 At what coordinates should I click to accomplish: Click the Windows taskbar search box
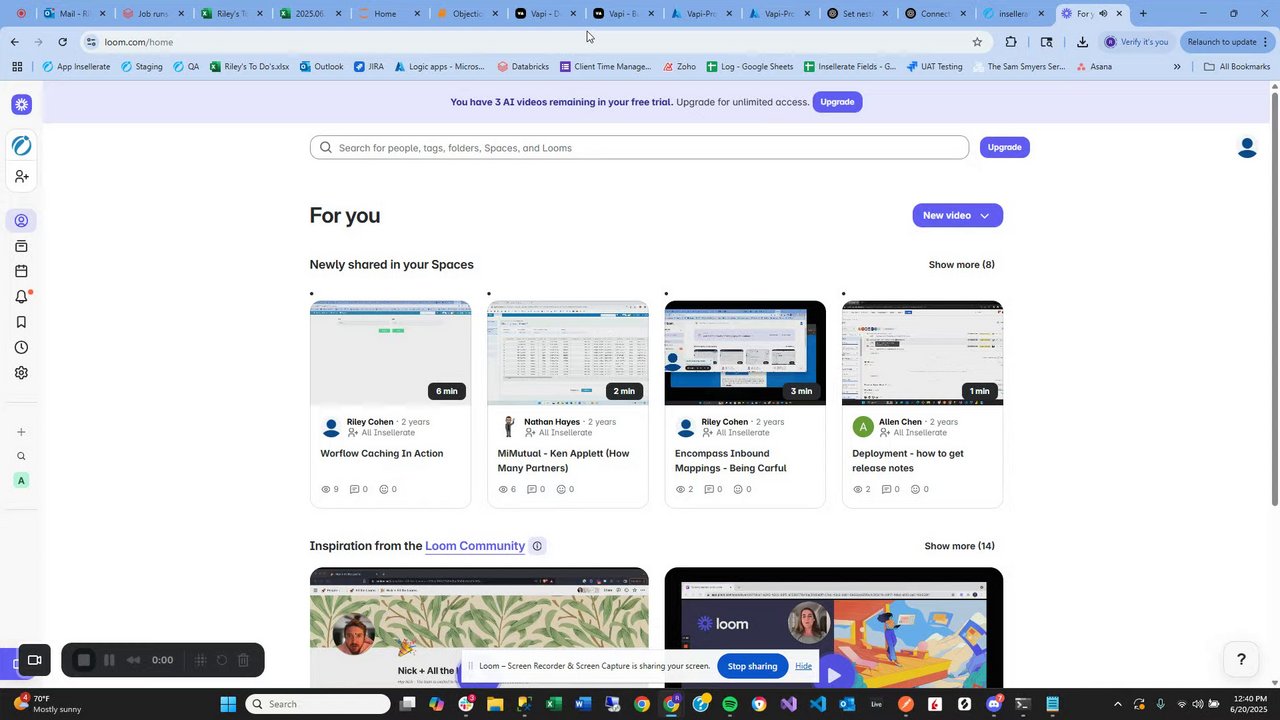pyautogui.click(x=318, y=704)
